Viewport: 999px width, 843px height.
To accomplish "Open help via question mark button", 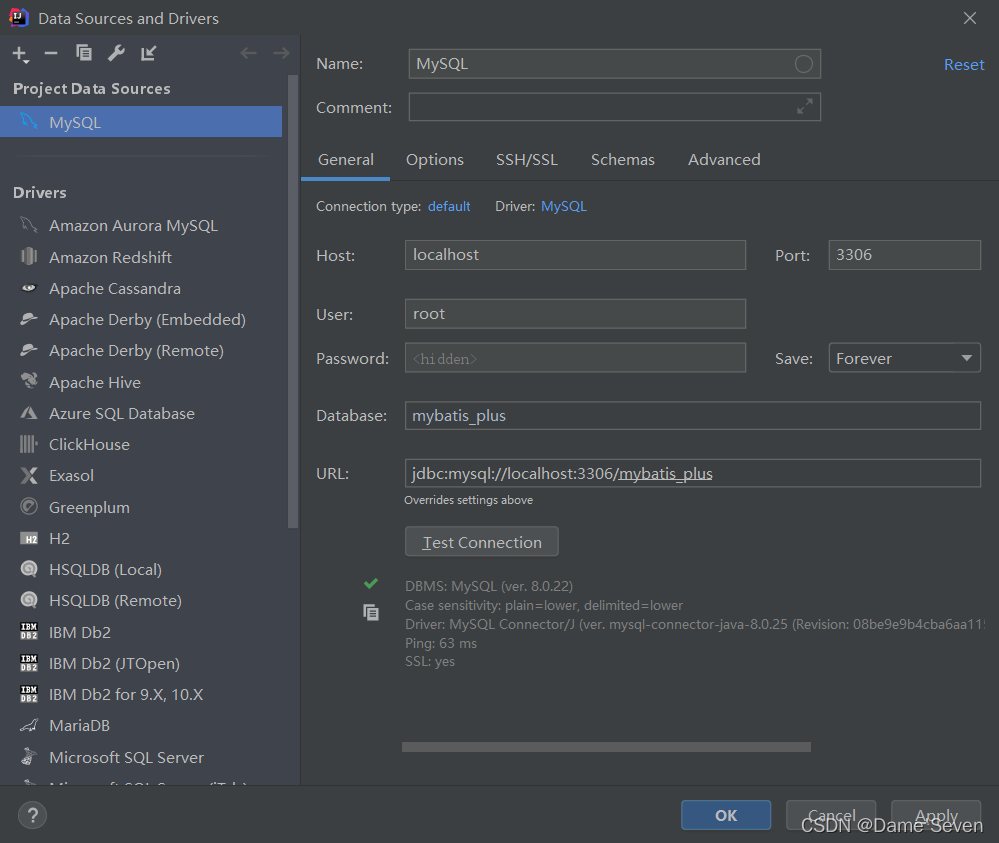I will [32, 815].
